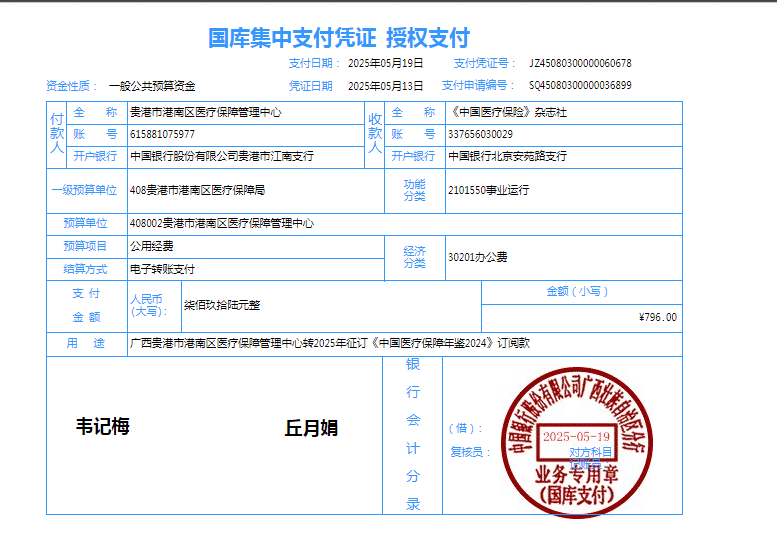Viewport: 777px width, 534px height.
Task: Click the （借） label
Action: [466, 428]
